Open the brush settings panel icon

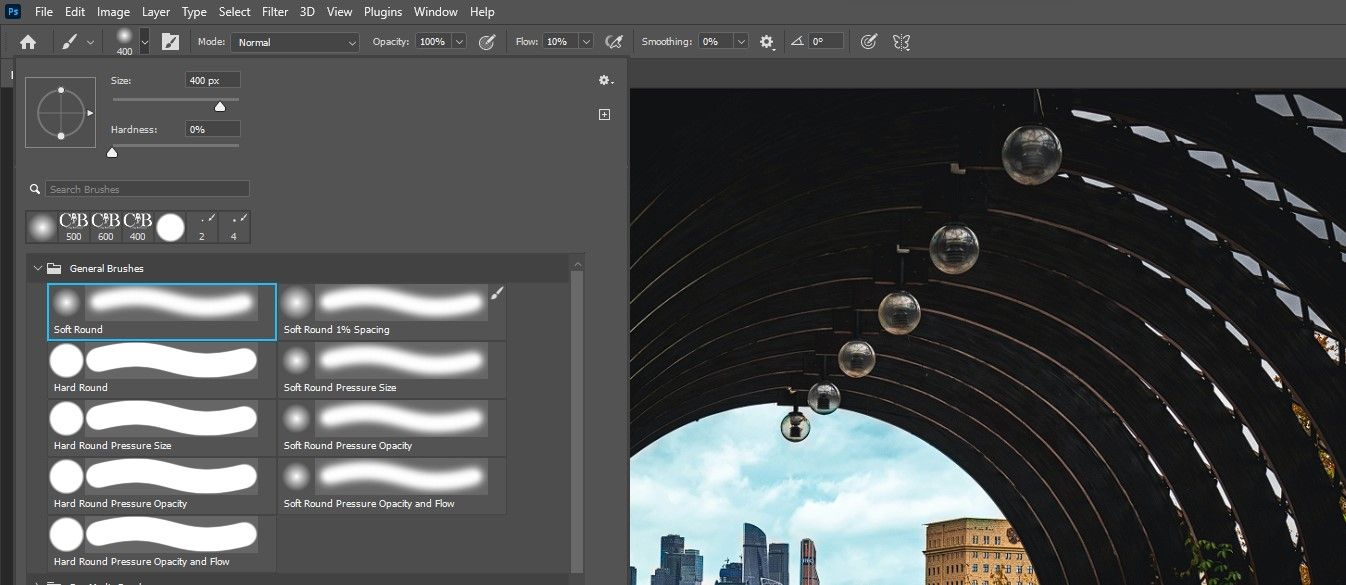point(170,42)
